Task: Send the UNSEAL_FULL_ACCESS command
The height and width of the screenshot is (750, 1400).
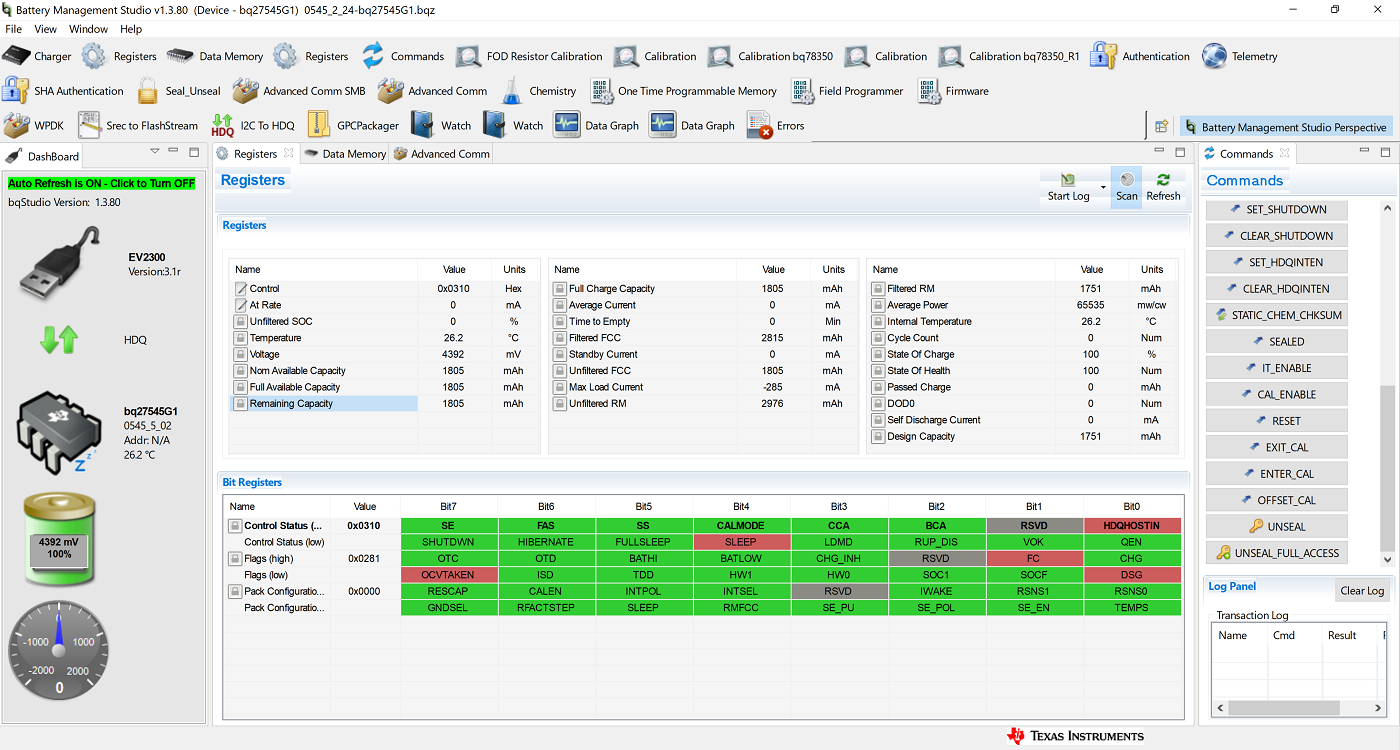Action: tap(1276, 553)
